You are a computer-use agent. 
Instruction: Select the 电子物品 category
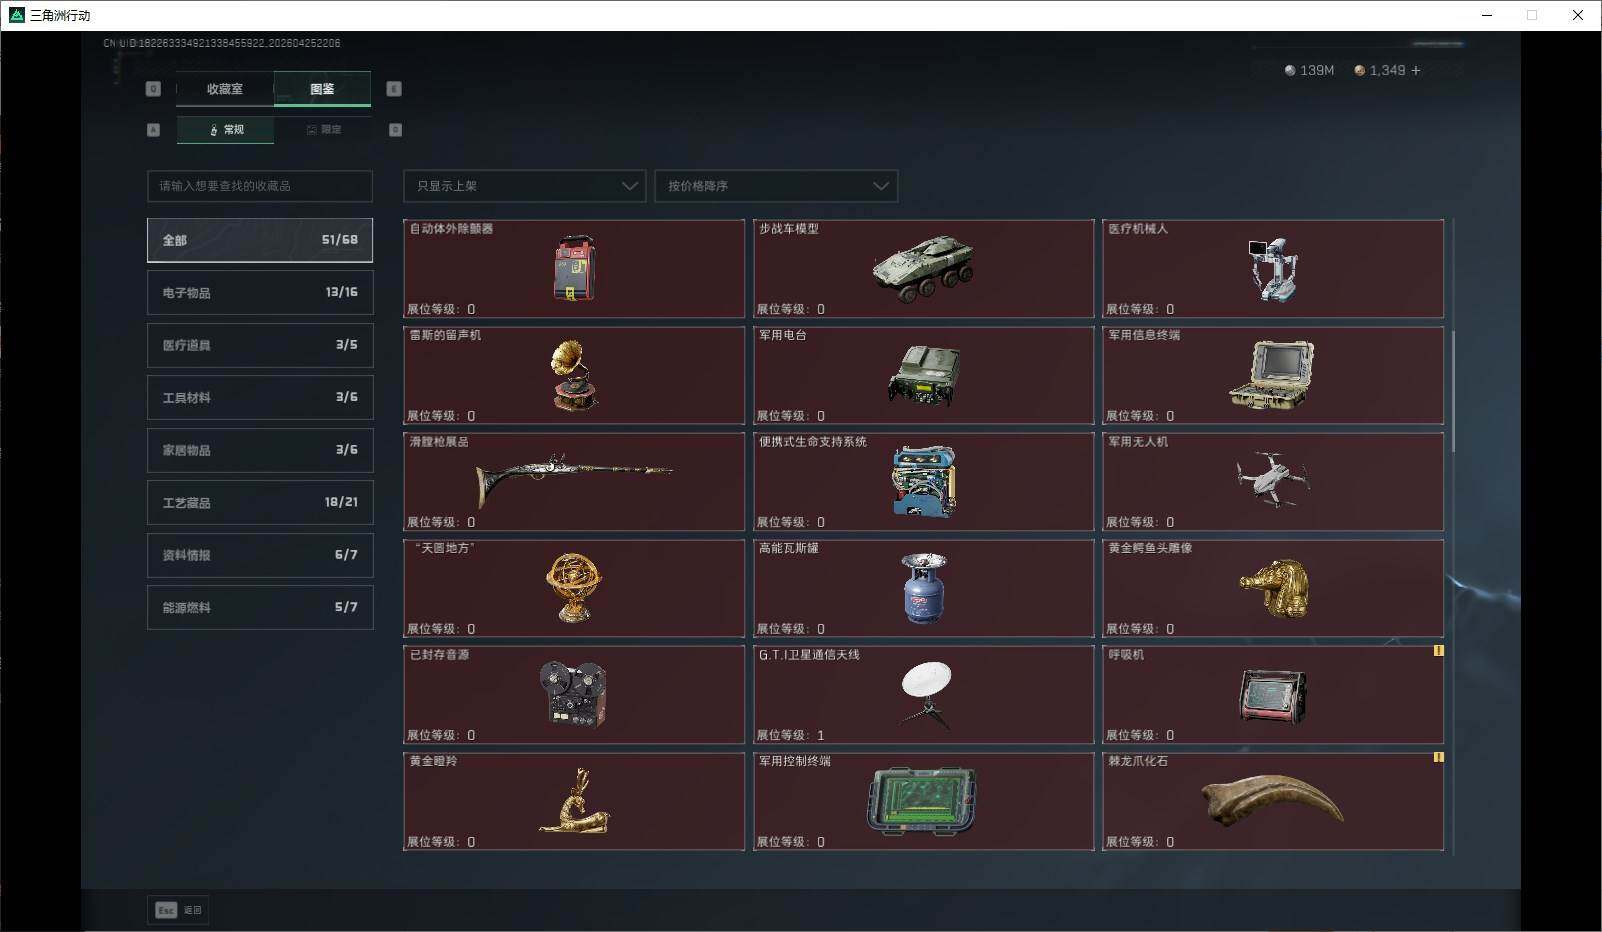pos(259,292)
